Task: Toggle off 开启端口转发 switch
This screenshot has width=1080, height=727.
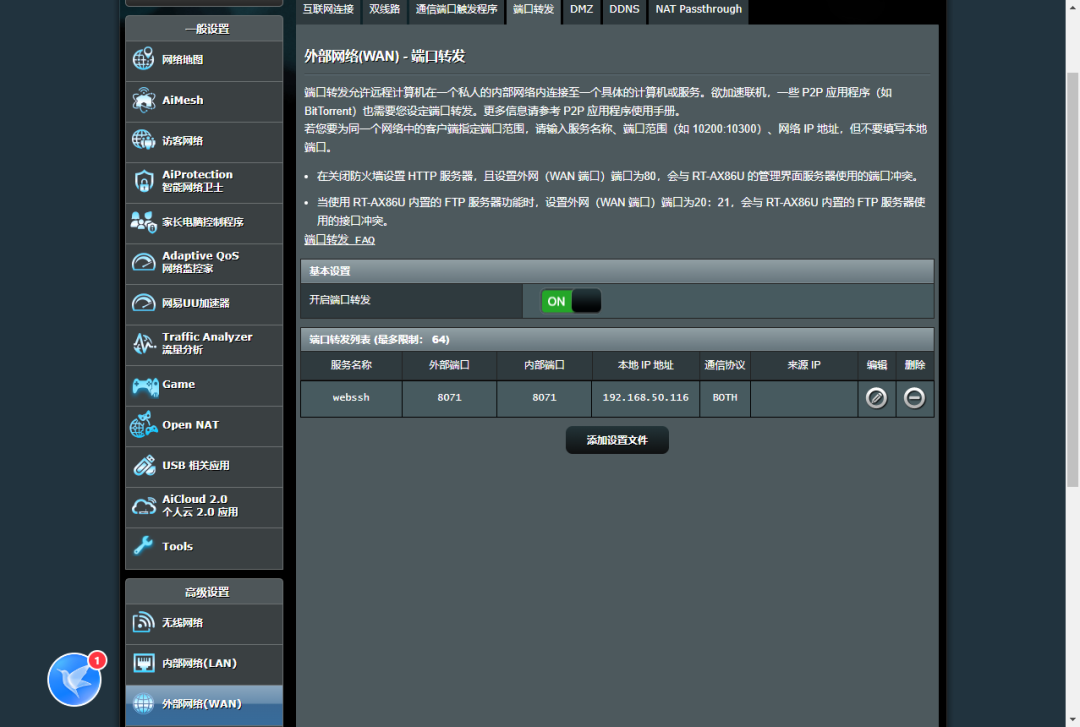Action: tap(570, 300)
